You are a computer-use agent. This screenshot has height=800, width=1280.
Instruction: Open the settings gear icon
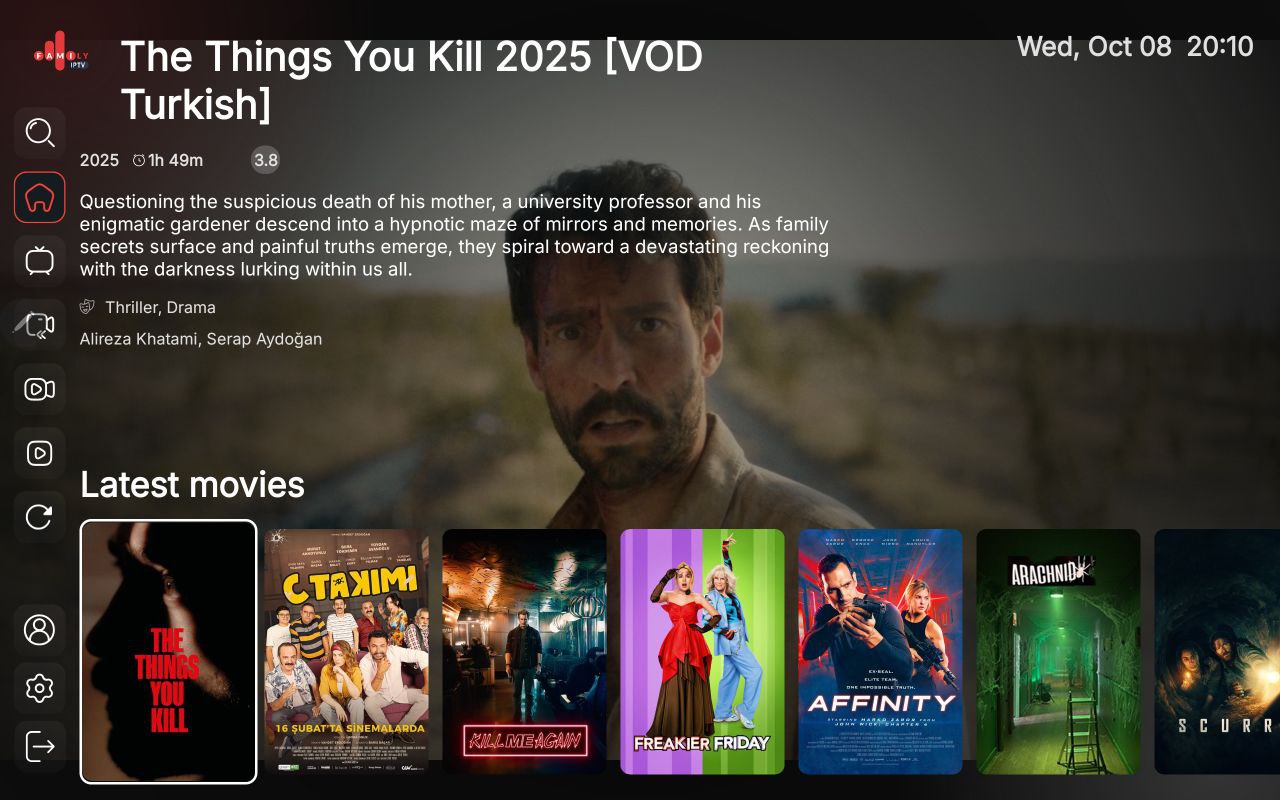click(x=40, y=688)
